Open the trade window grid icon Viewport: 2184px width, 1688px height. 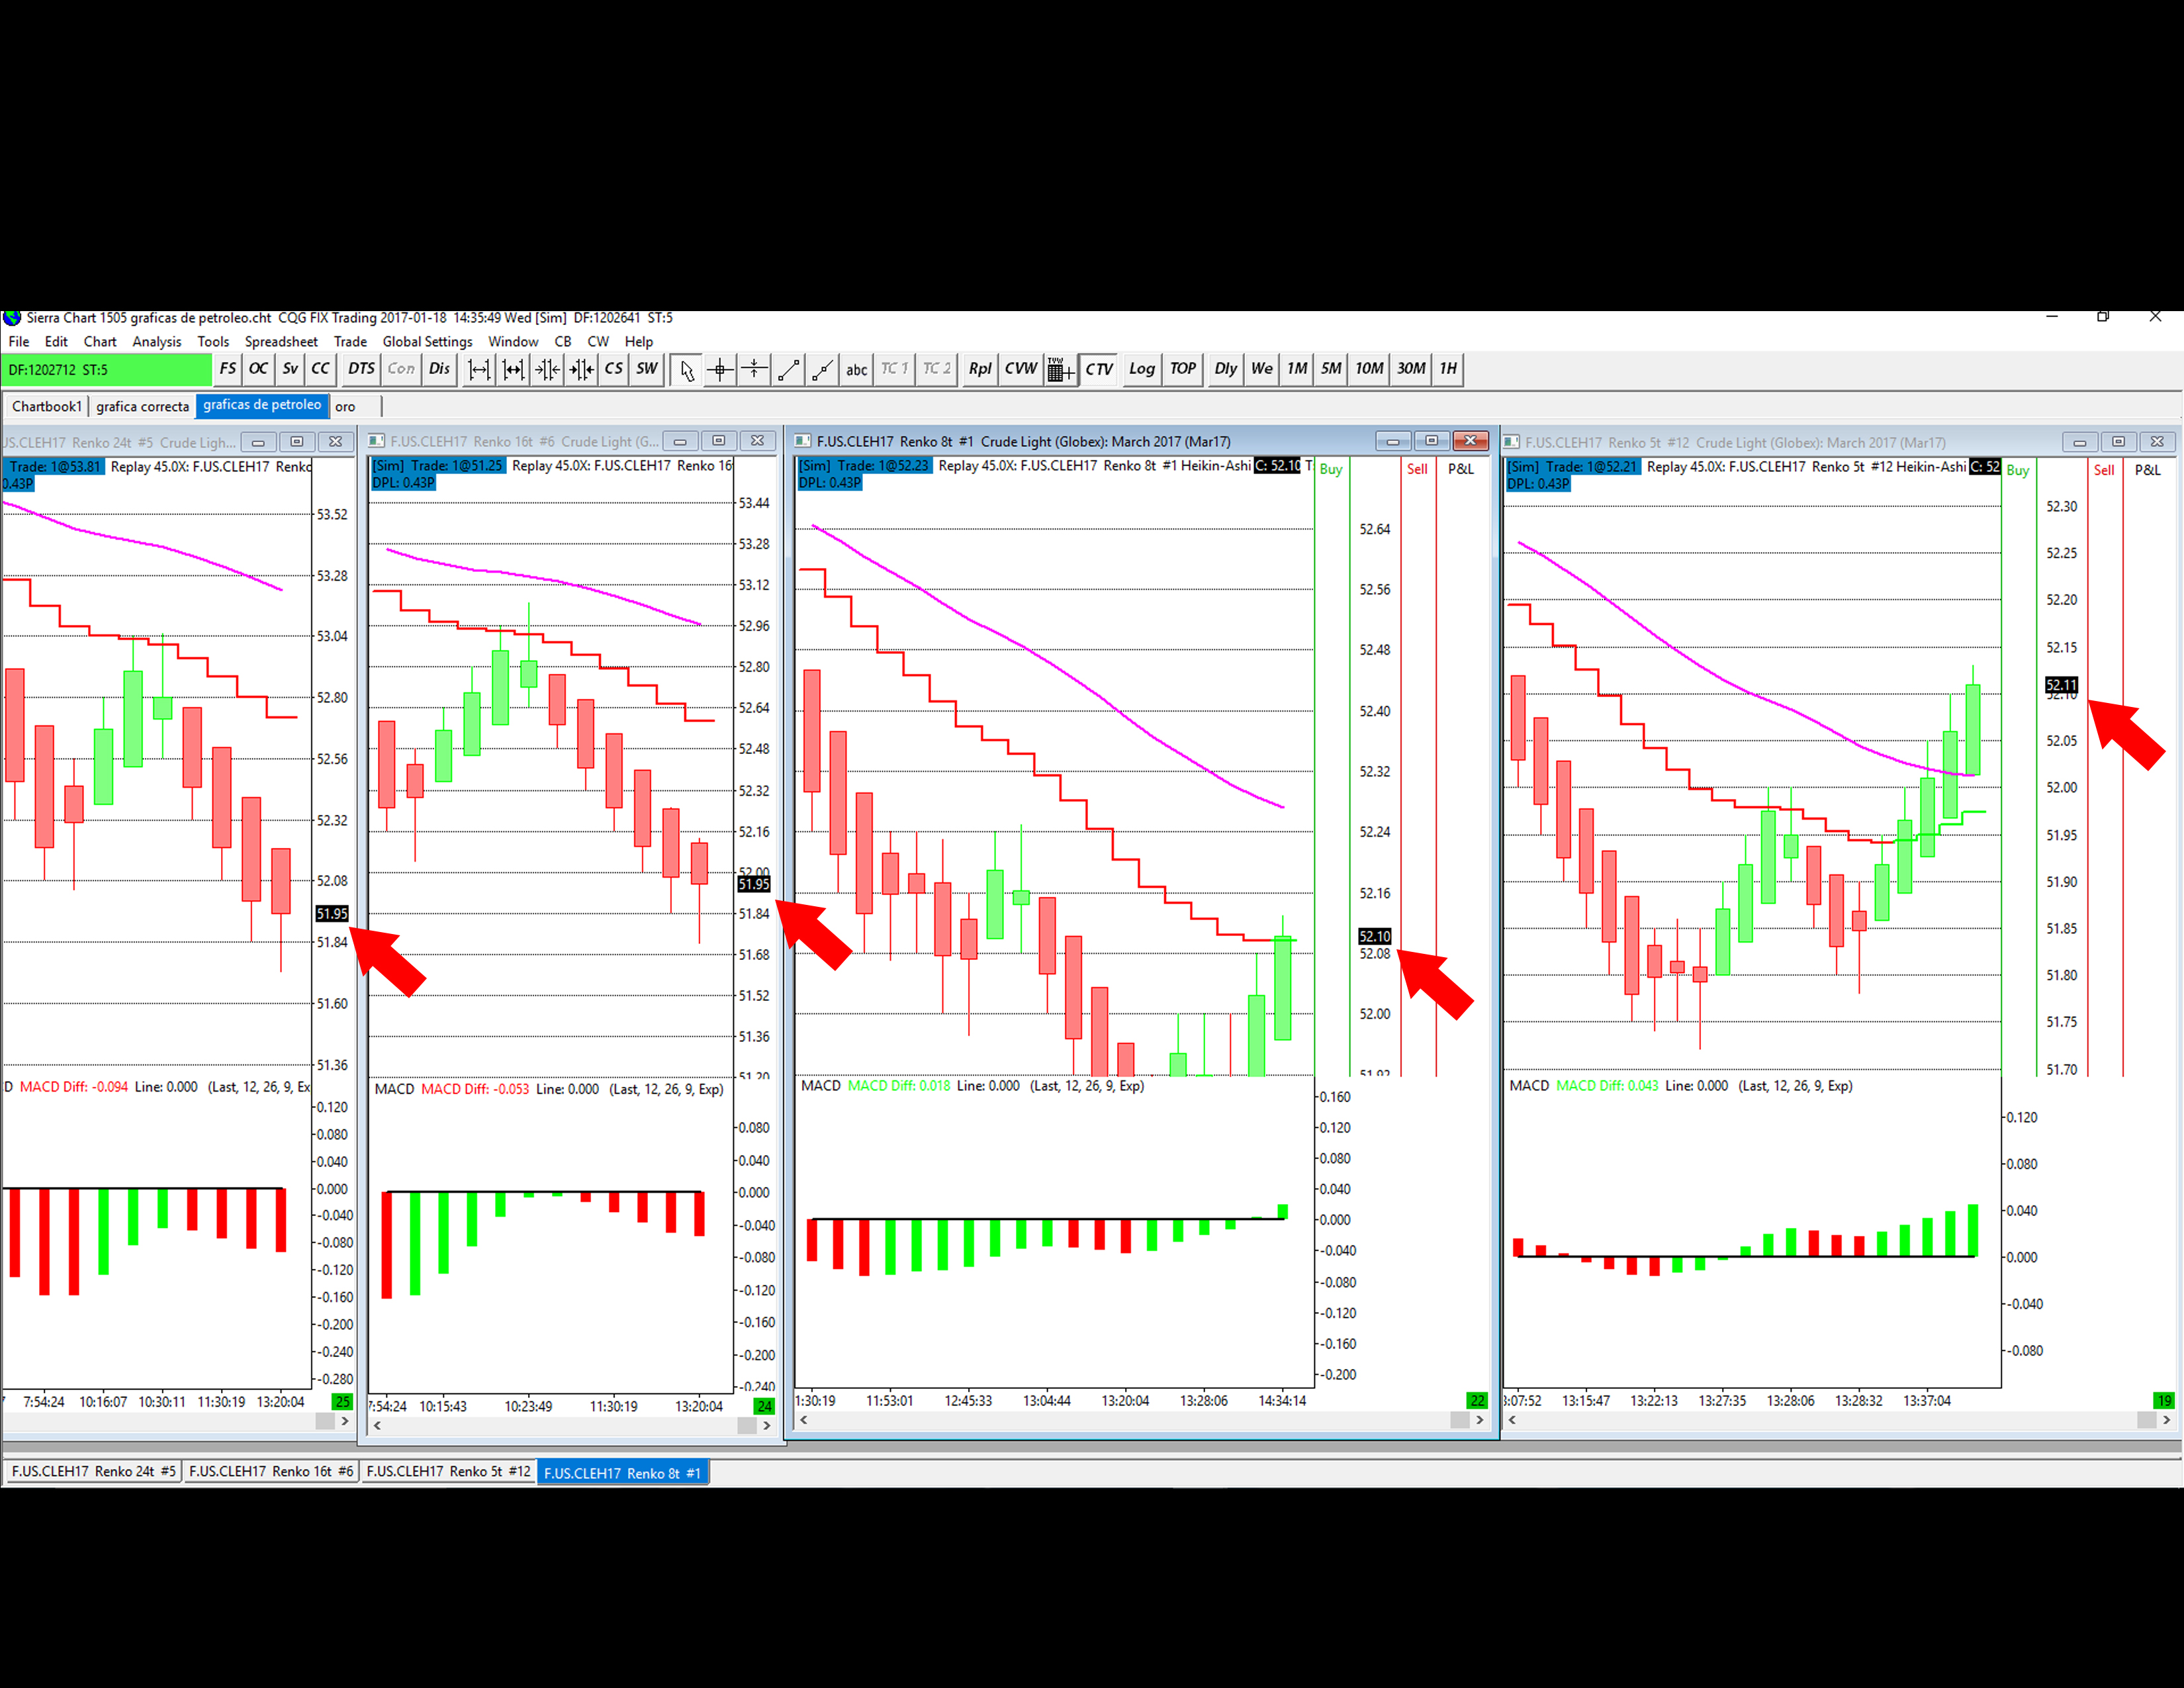pyautogui.click(x=1060, y=370)
